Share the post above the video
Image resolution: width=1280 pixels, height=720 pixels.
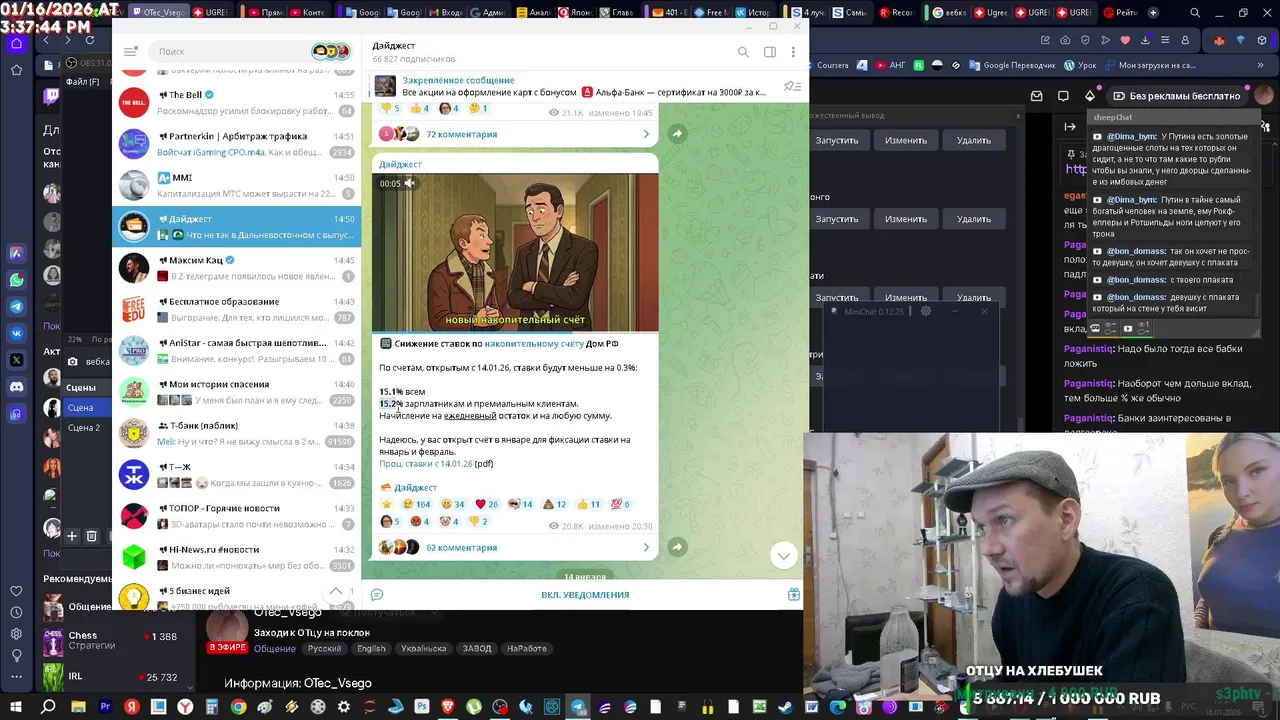[677, 133]
